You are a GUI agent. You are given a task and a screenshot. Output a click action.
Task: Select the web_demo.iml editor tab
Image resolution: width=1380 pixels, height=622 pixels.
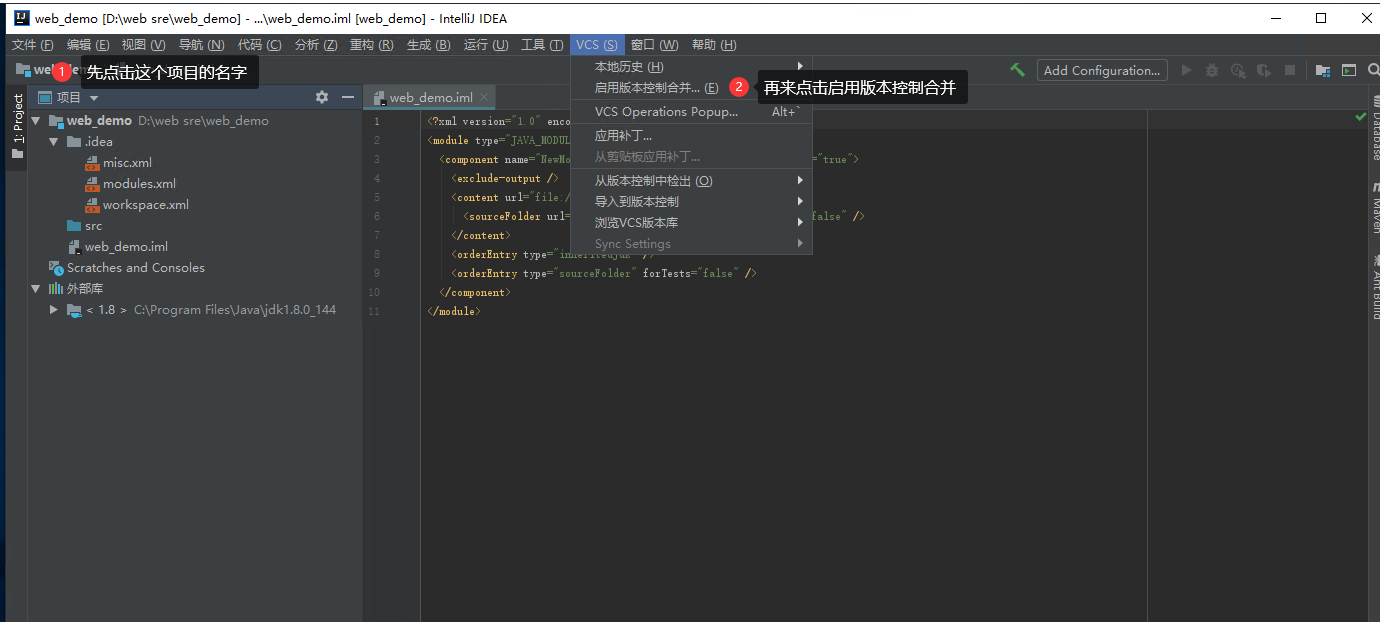(x=430, y=97)
